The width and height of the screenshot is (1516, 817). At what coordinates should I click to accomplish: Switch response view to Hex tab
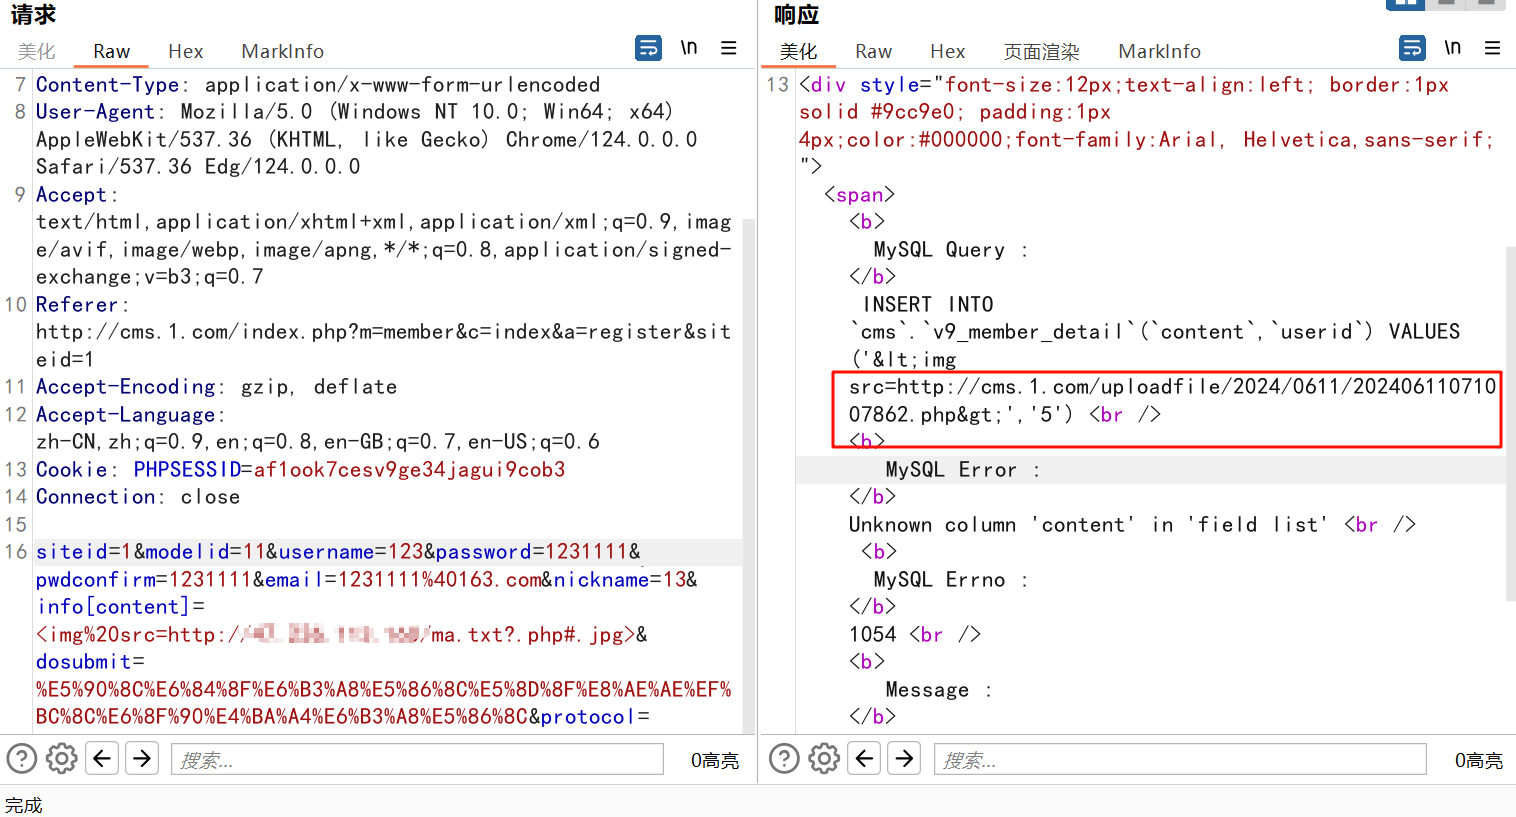tap(947, 51)
